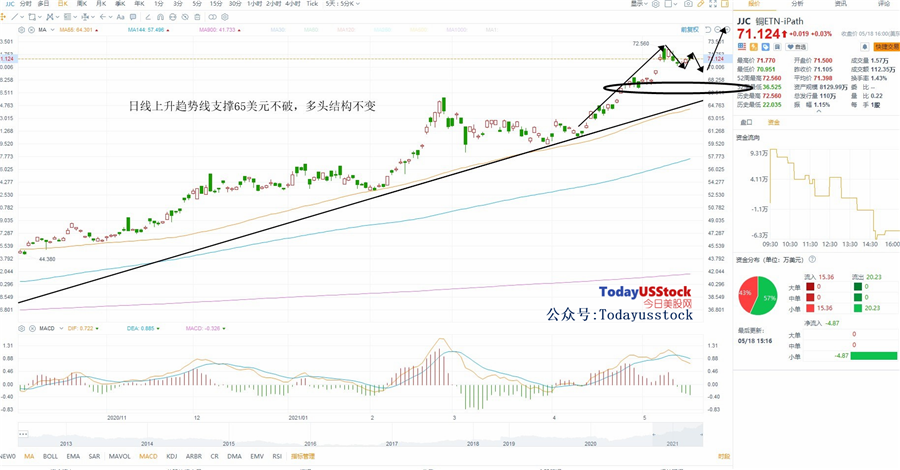Collapse the quote details chevron

click(x=818, y=112)
